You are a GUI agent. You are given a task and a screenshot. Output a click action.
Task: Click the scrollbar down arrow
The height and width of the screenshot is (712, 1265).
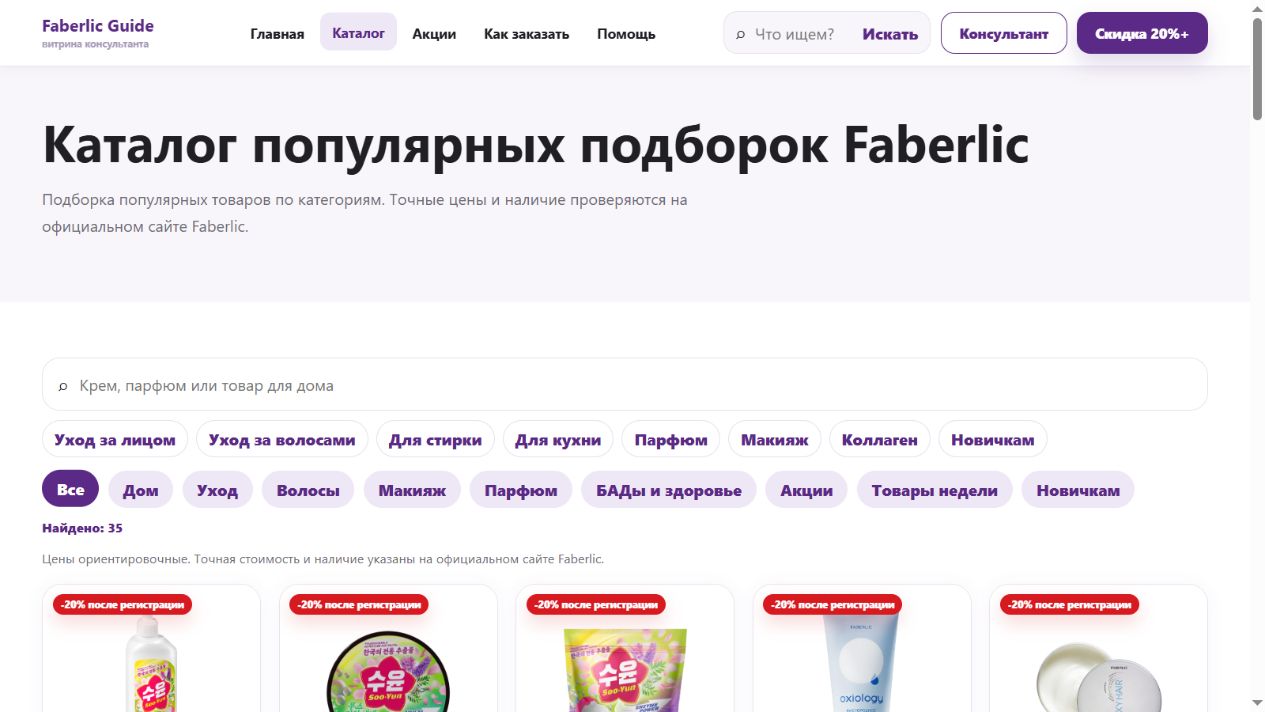click(x=1257, y=703)
